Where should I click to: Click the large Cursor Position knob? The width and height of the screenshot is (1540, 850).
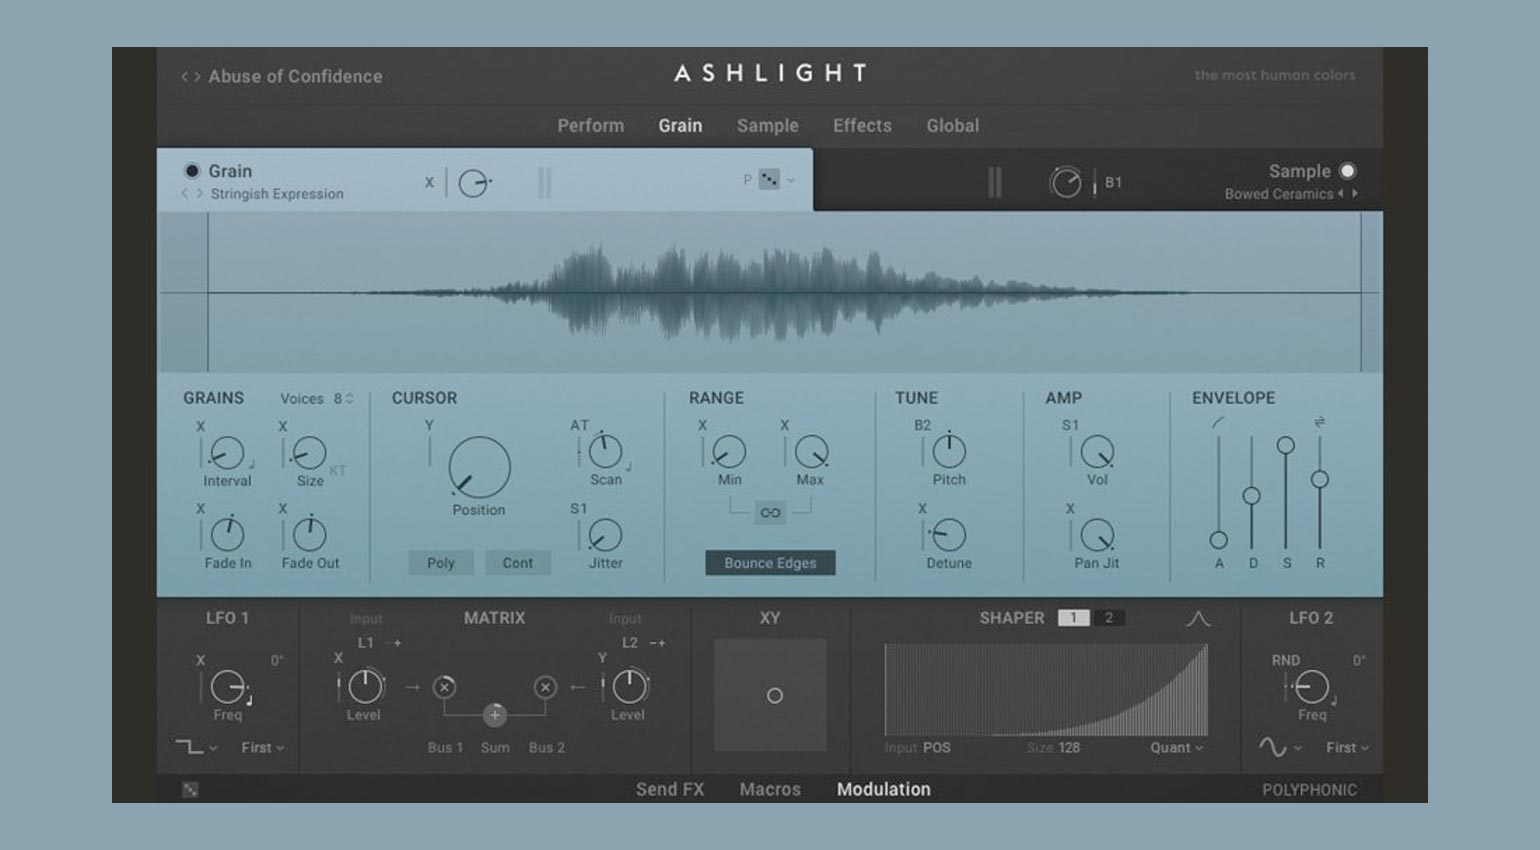point(479,467)
